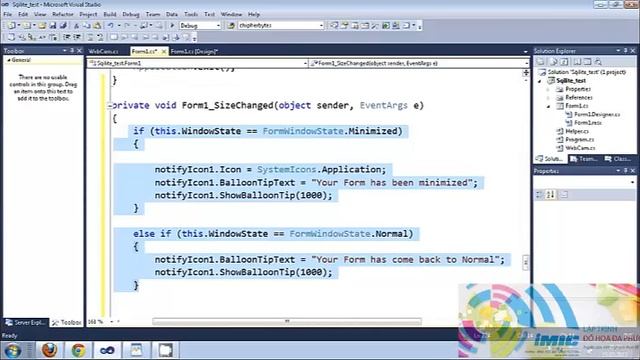The height and width of the screenshot is (360, 640).
Task: Click 'notifyIcon1.ShowBalloonTip(1000);' in Minimized block
Action: (x=243, y=195)
